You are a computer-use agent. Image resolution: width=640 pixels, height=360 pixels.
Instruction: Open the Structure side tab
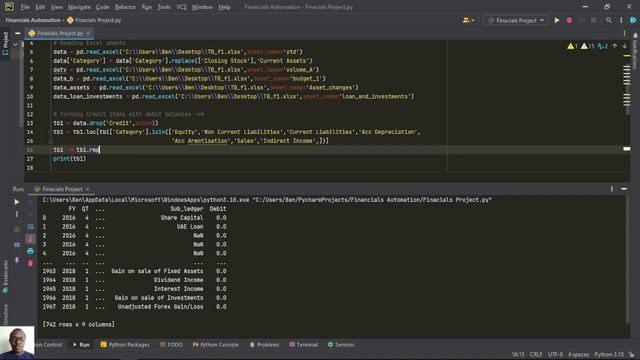(x=5, y=314)
